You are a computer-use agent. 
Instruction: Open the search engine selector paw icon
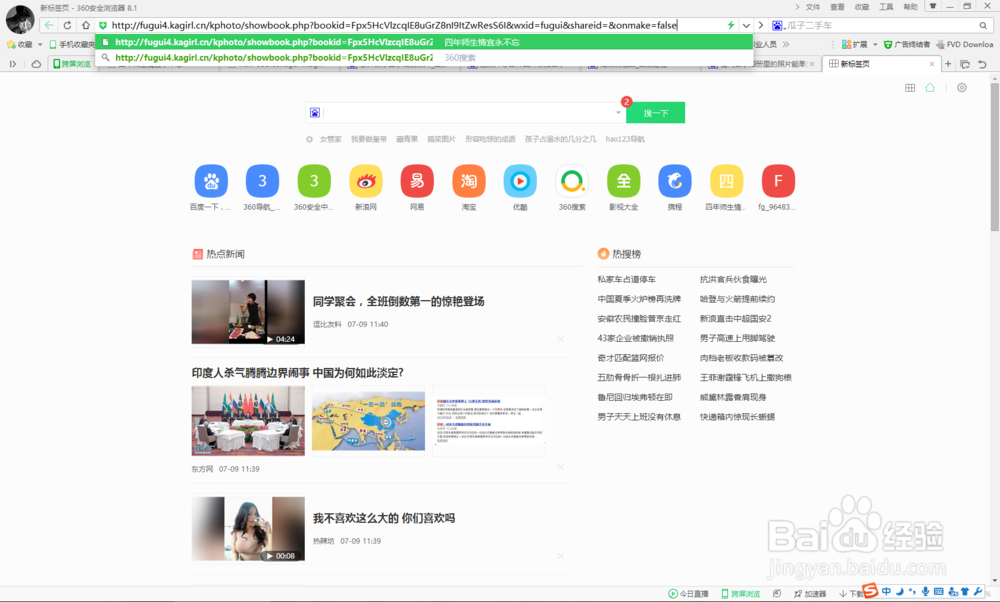coord(315,113)
